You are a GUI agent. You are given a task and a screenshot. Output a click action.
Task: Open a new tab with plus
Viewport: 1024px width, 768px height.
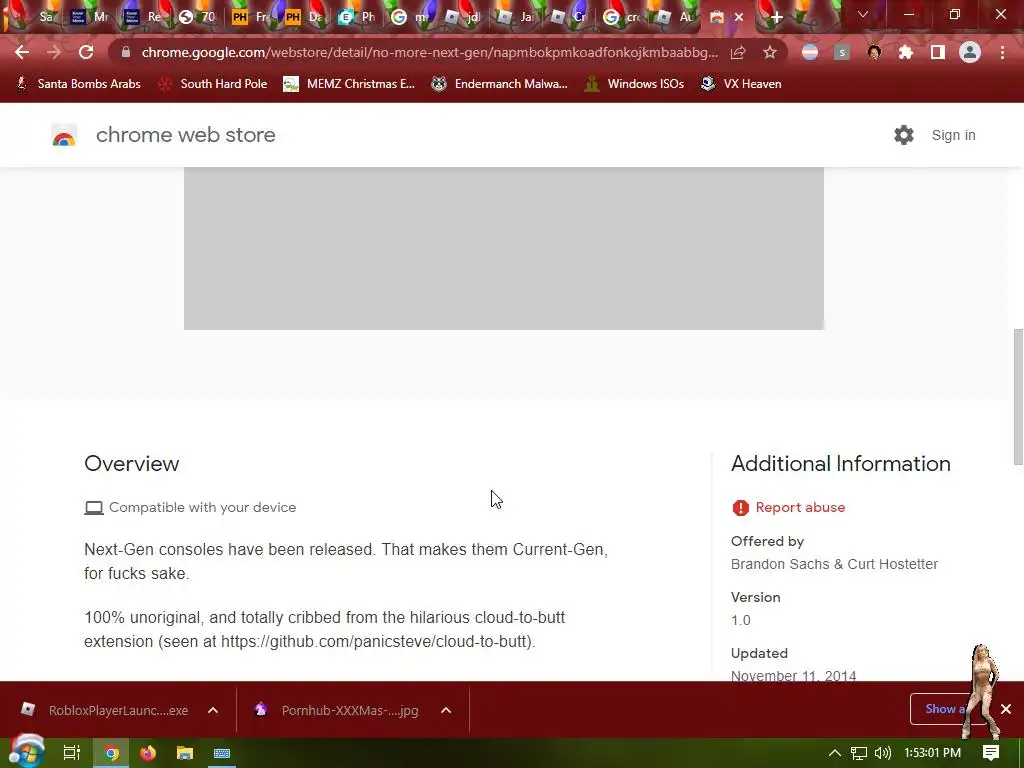776,18
